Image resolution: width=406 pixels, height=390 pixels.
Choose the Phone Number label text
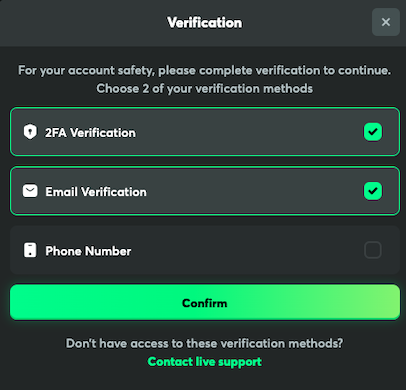(x=88, y=251)
